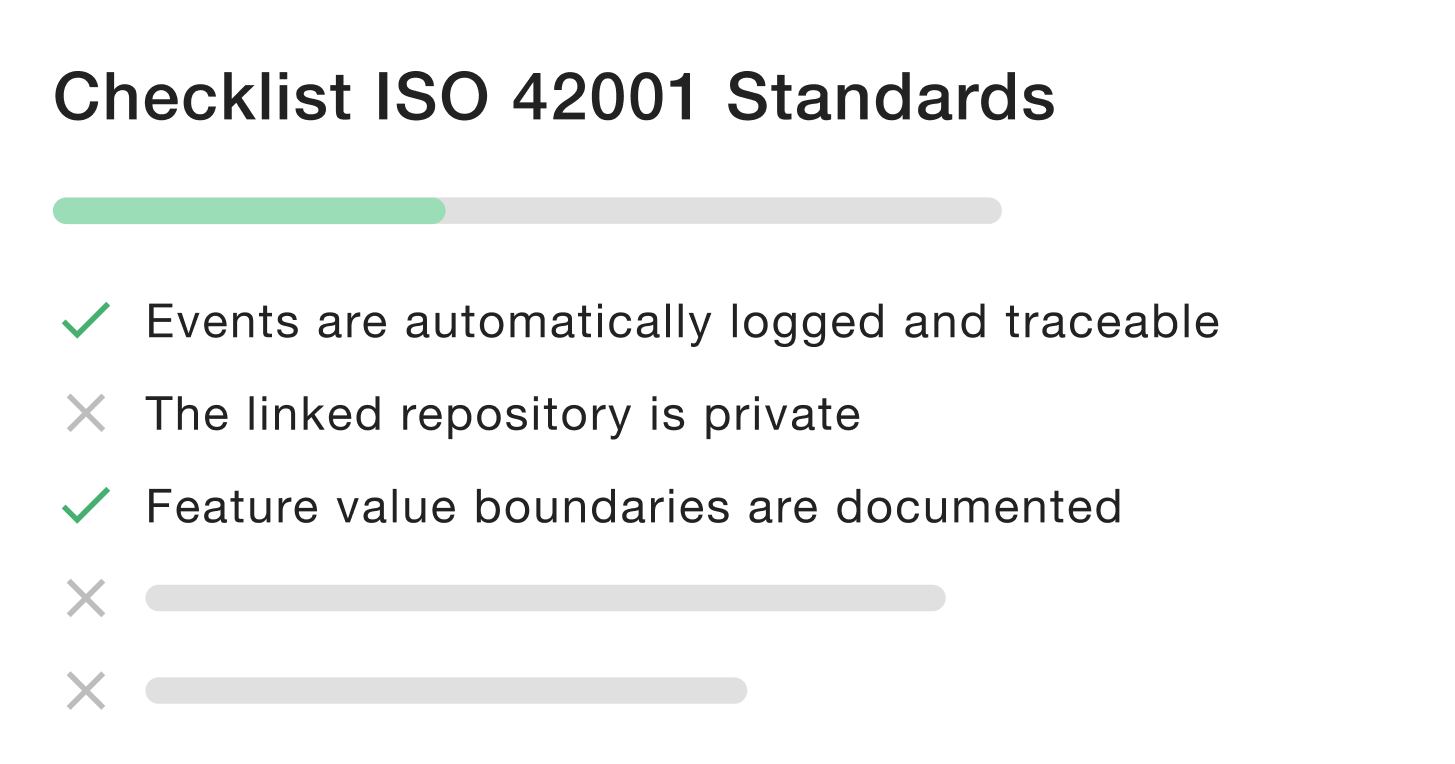
Task: Click the word documented in the third item
Action: point(978,506)
